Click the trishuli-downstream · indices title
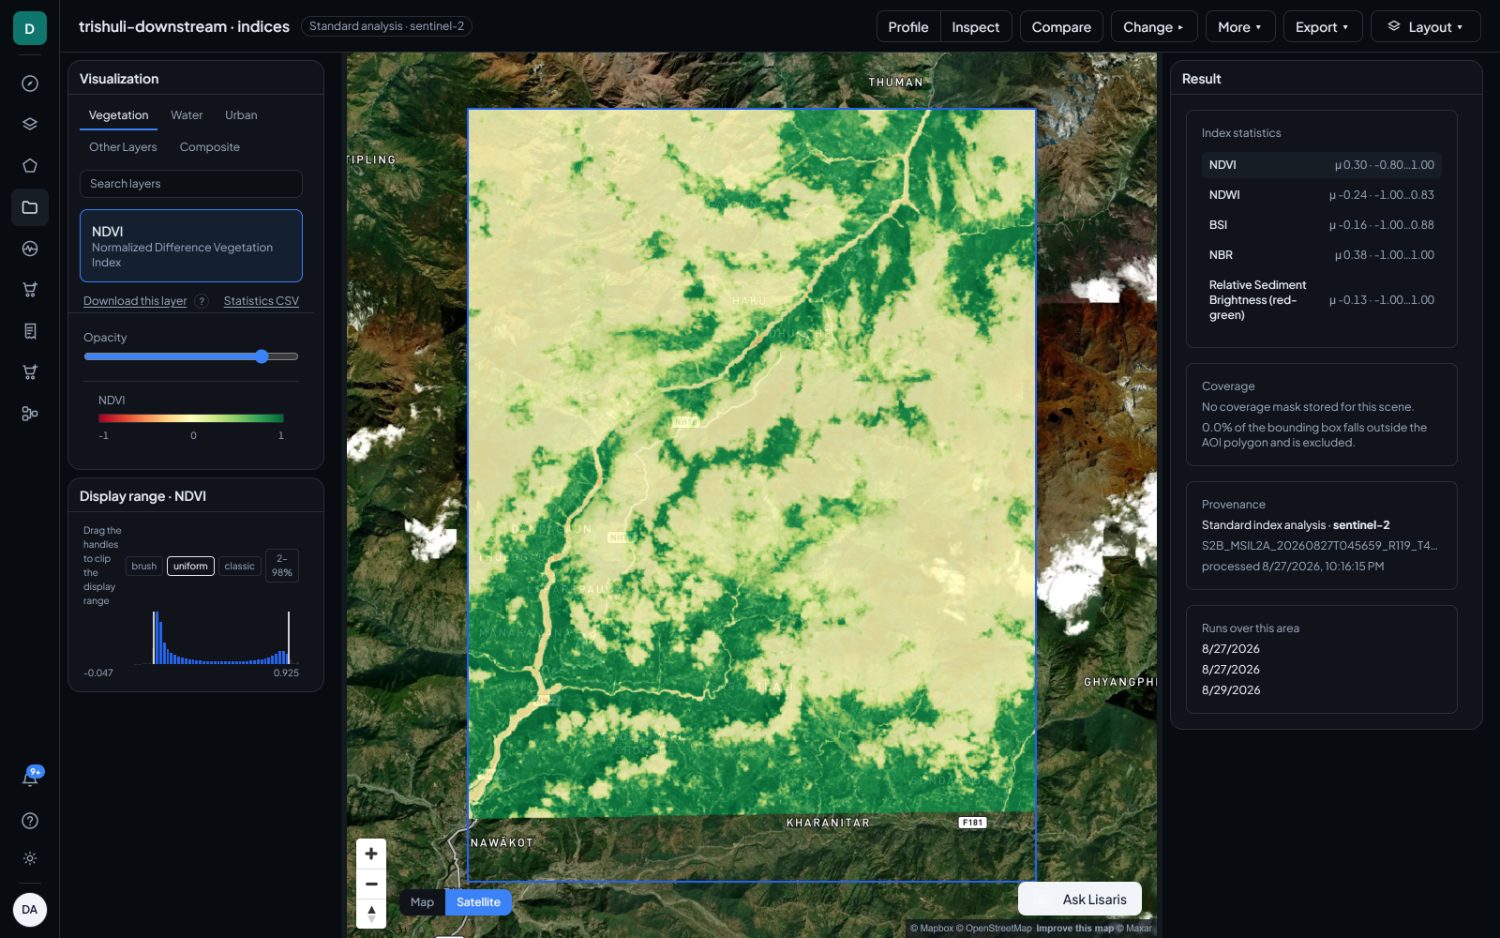This screenshot has width=1500, height=938. point(184,27)
